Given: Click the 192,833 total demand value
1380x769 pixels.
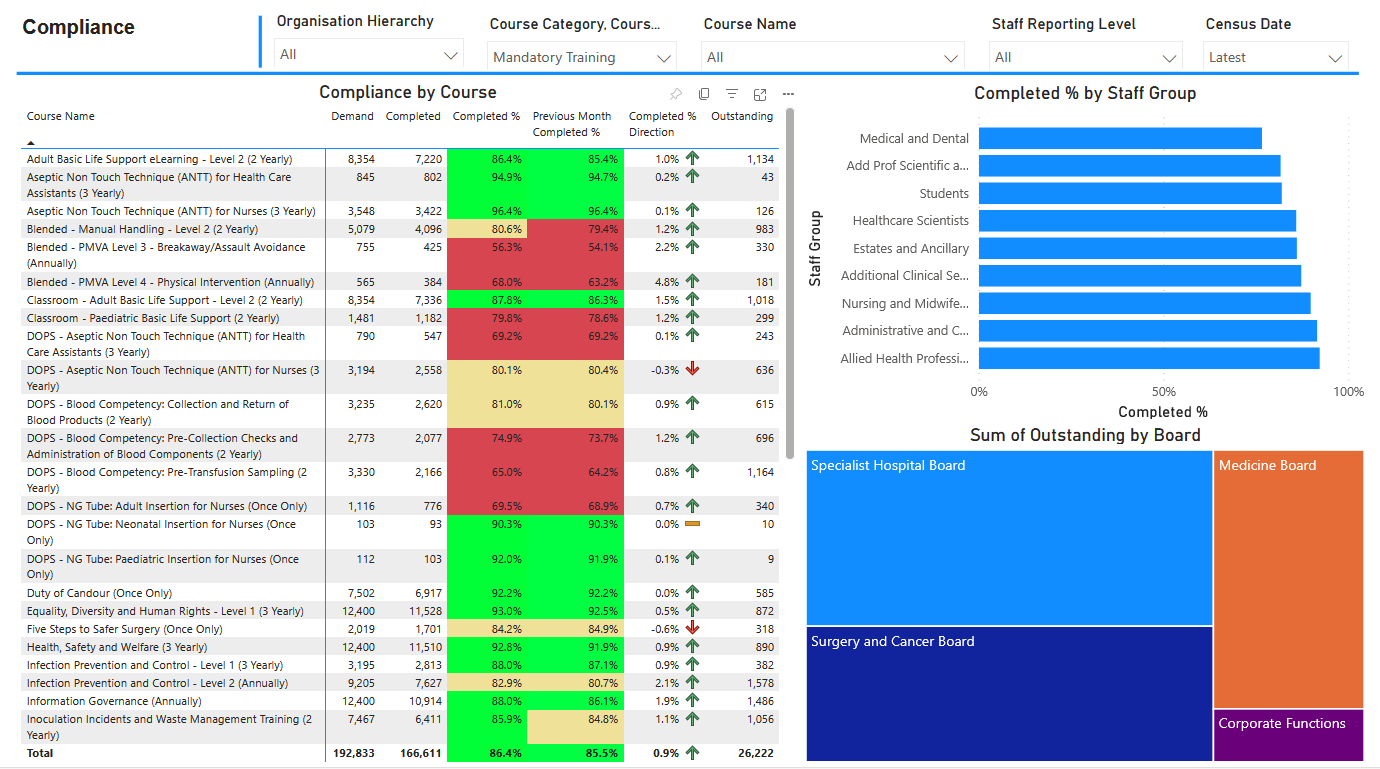Looking at the screenshot, I should [x=352, y=753].
